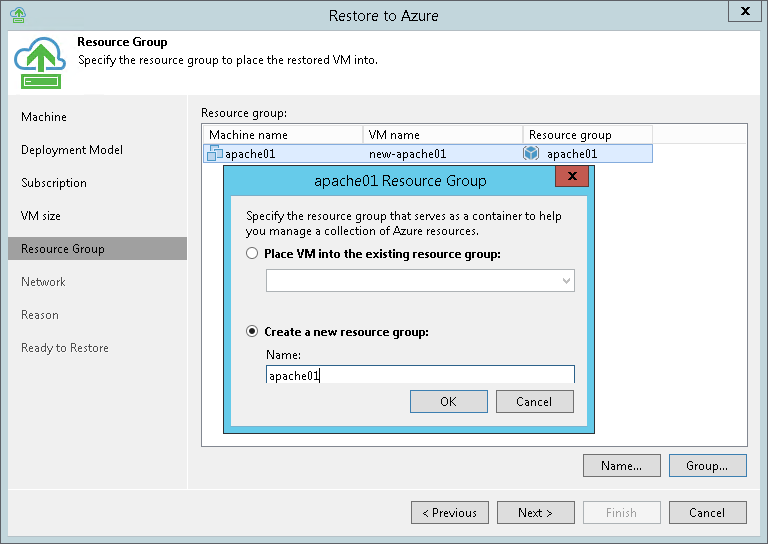Viewport: 768px width, 544px height.
Task: Click the apache01 machine icon in list
Action: click(214, 154)
